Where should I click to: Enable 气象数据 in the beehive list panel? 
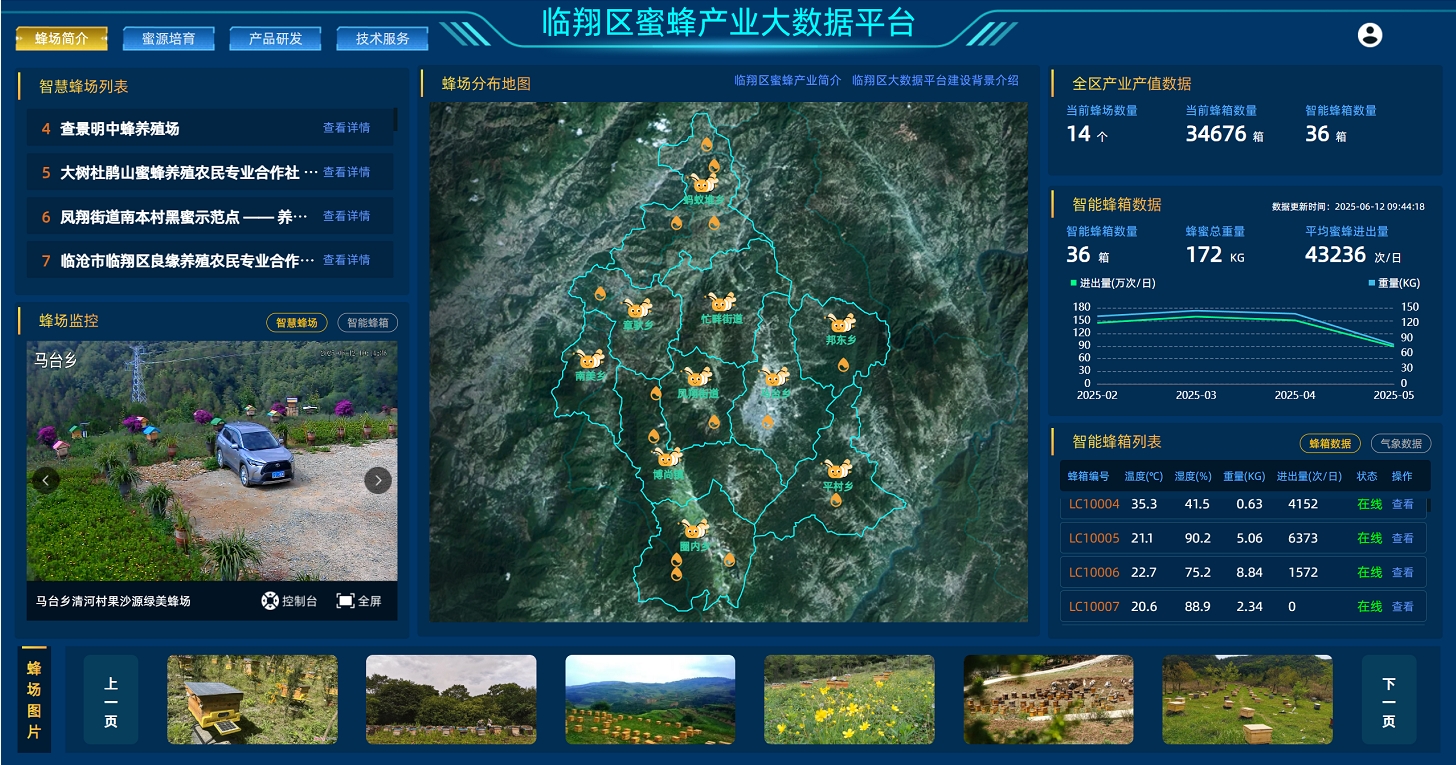(x=1400, y=443)
